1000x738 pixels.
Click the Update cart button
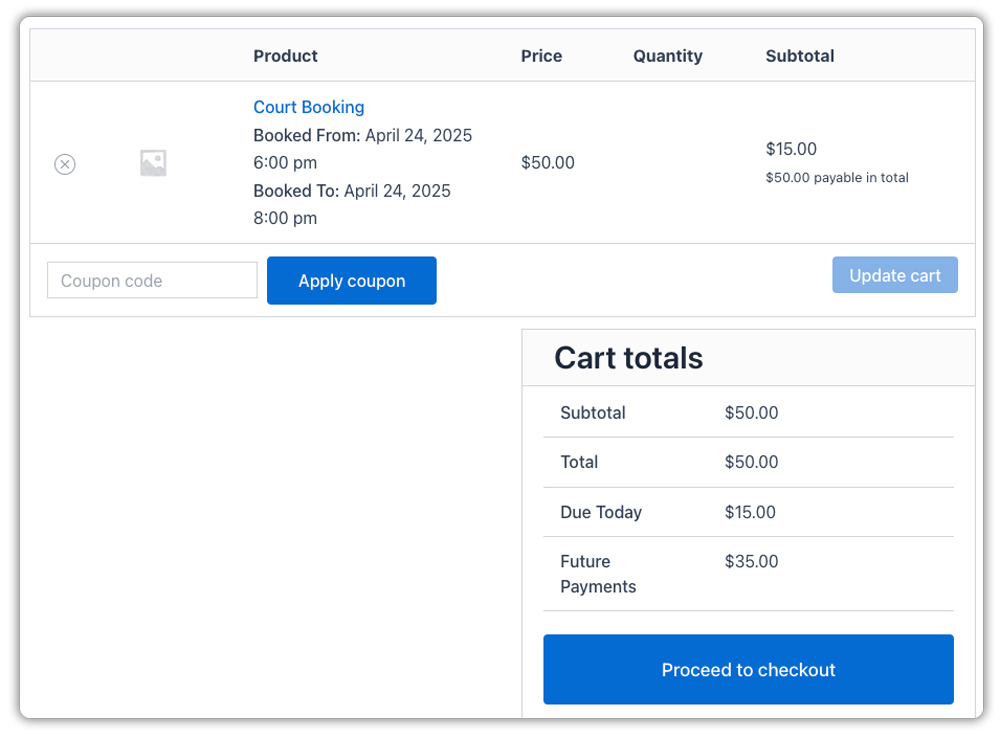pos(894,275)
